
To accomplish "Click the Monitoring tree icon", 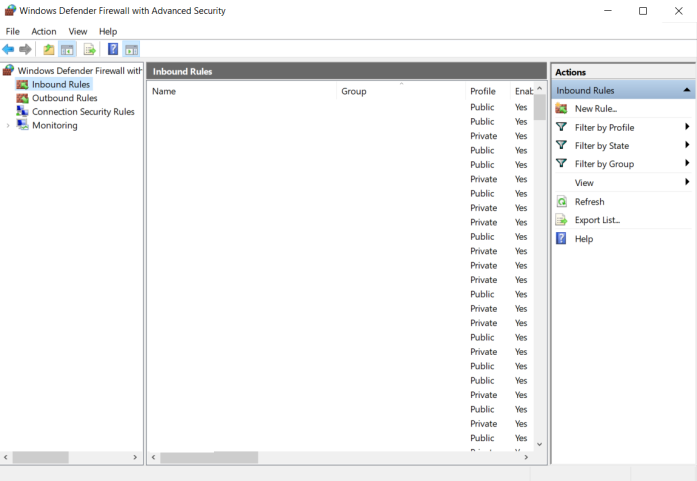I will 22,125.
